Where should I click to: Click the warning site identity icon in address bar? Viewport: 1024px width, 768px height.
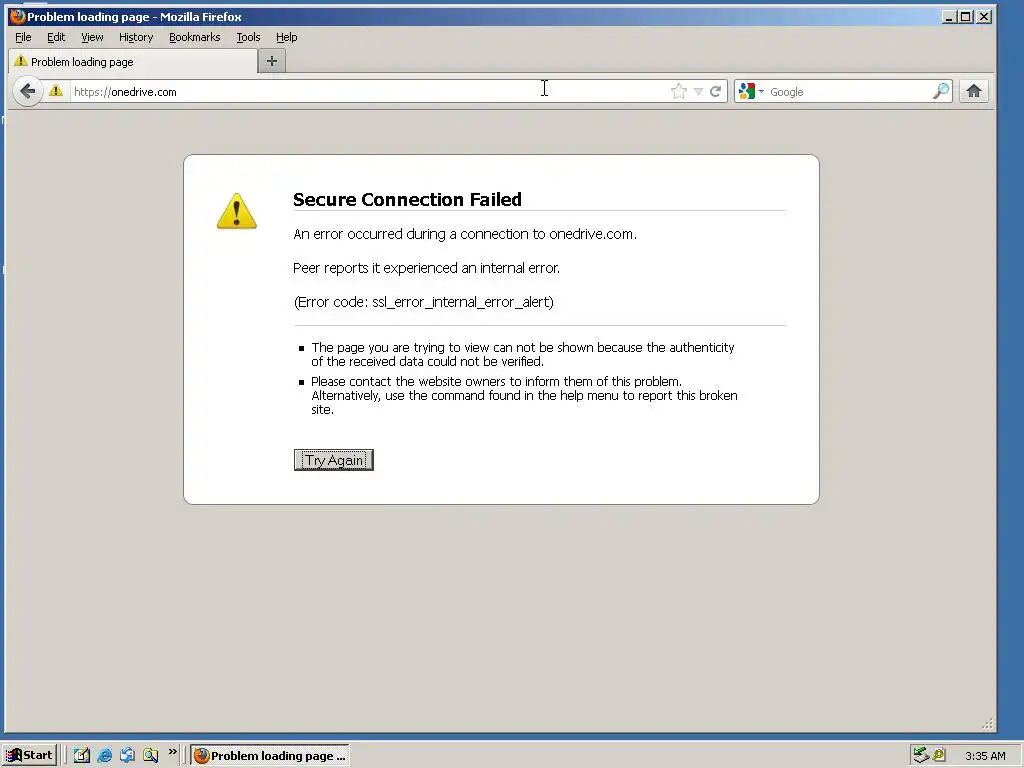(x=56, y=91)
